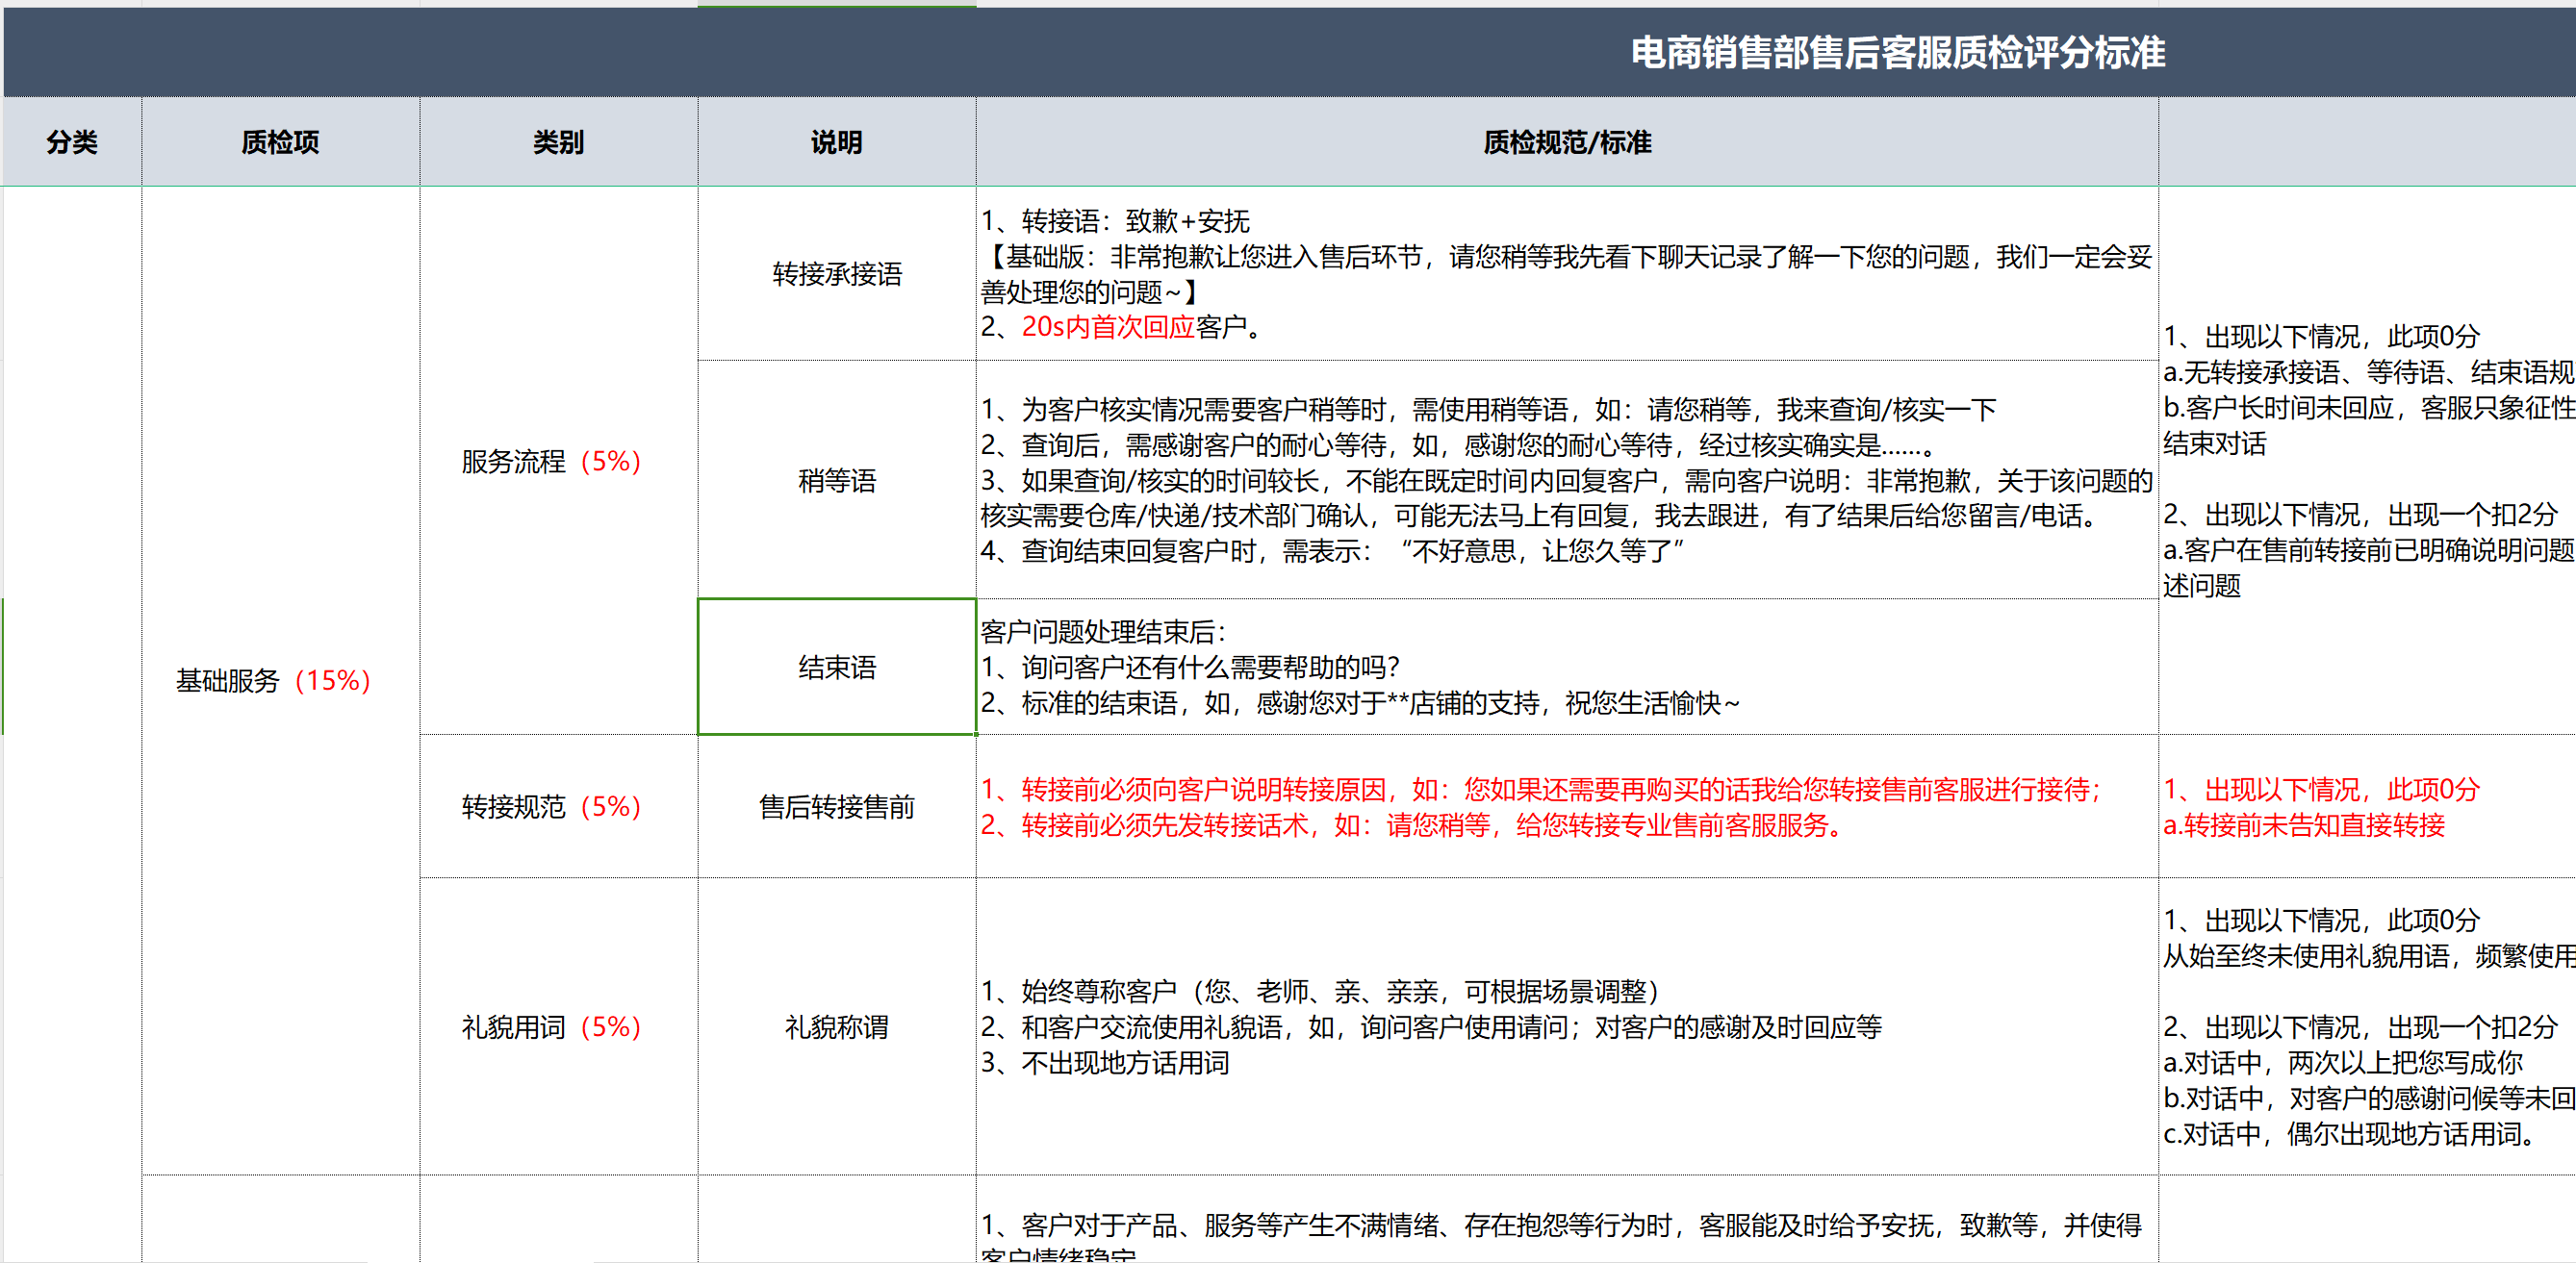Click the cell starting 1、客户对于产品、服务等产生不满情绪

(1567, 1220)
